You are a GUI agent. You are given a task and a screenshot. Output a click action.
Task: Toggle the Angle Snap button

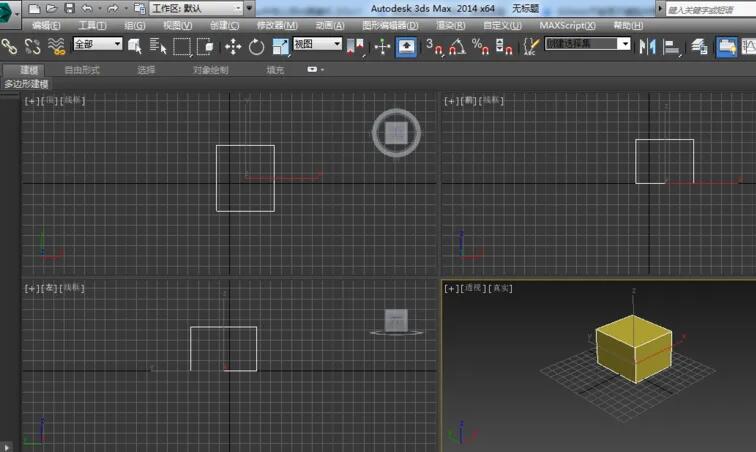pyautogui.click(x=456, y=46)
